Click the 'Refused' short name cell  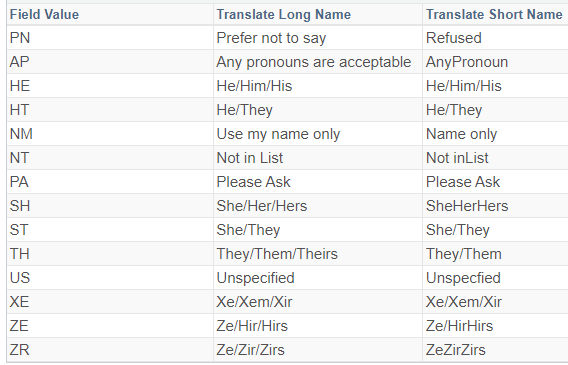(x=495, y=38)
